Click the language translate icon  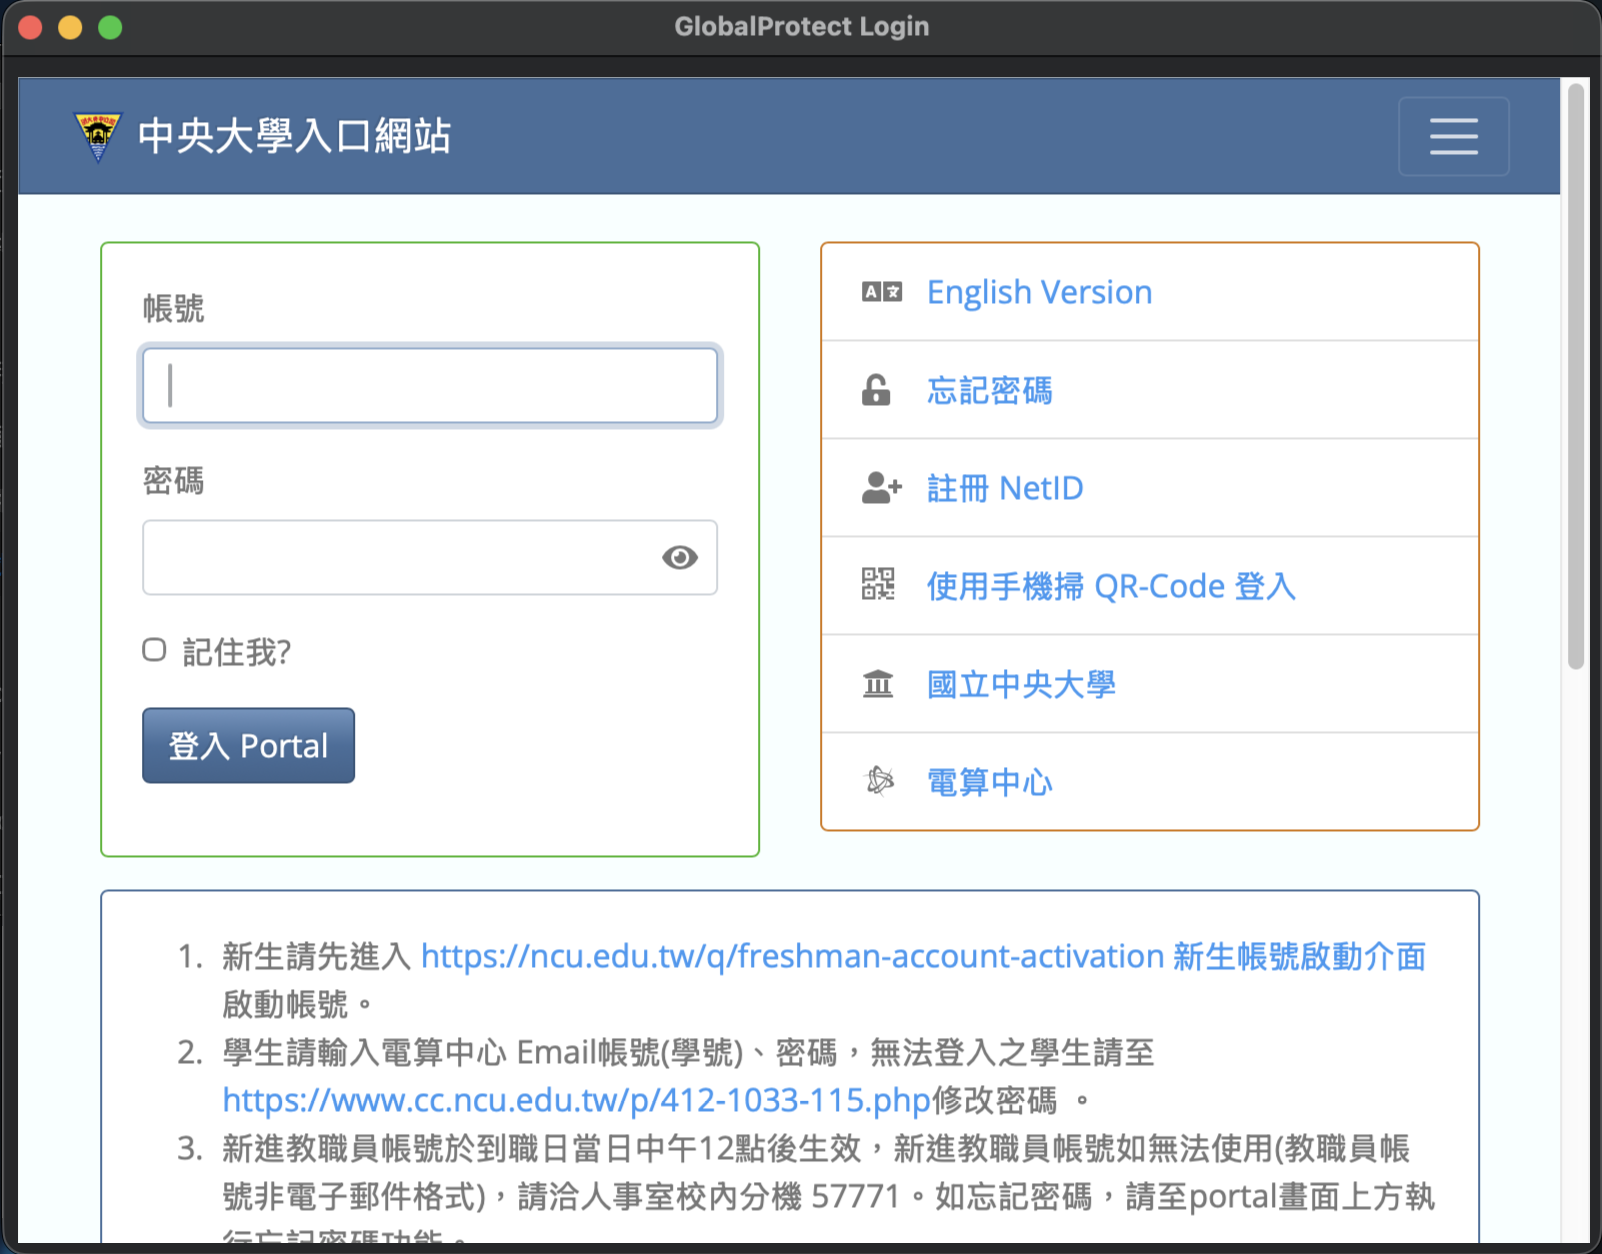(881, 292)
